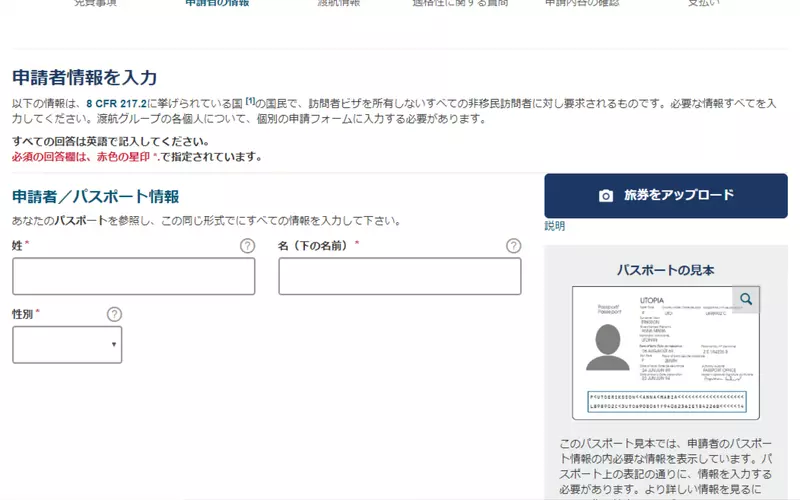Click red note starting 必須の回答欄は、赤色の星印

pyautogui.click(x=137, y=157)
